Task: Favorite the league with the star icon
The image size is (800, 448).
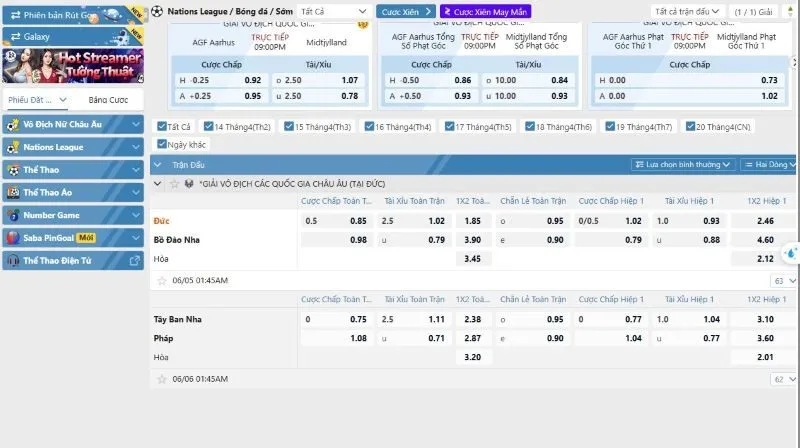Action: click(174, 184)
